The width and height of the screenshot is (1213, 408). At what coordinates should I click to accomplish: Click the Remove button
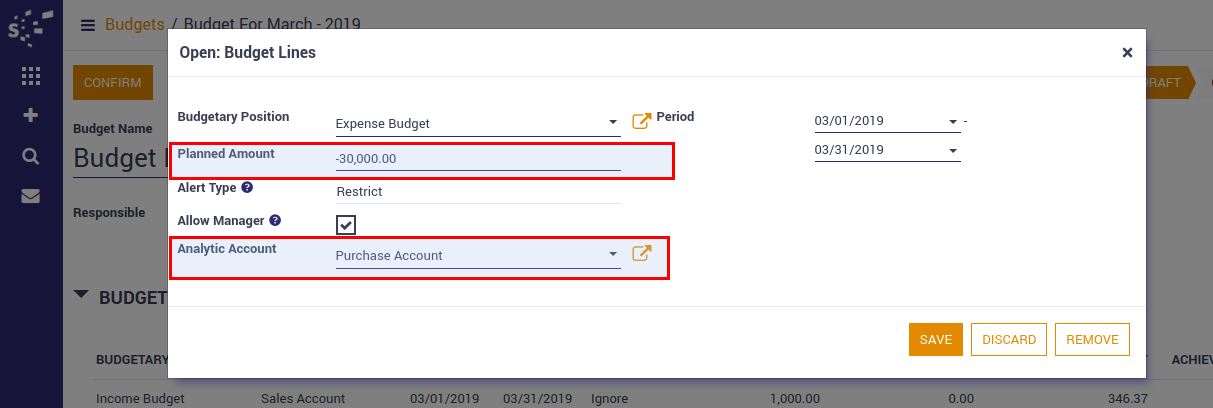pyautogui.click(x=1092, y=339)
